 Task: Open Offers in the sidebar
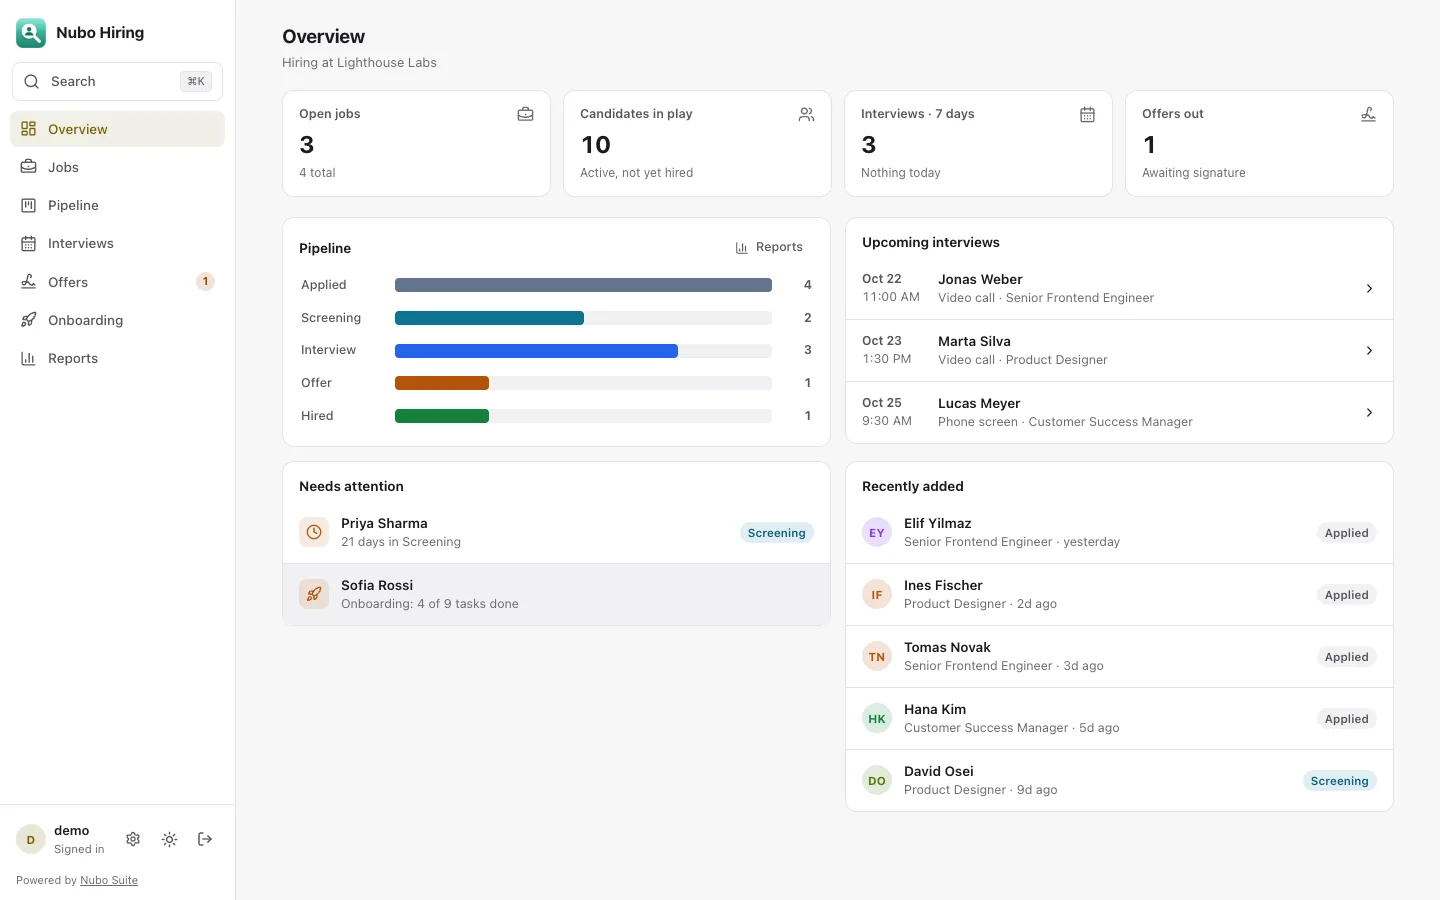point(117,282)
